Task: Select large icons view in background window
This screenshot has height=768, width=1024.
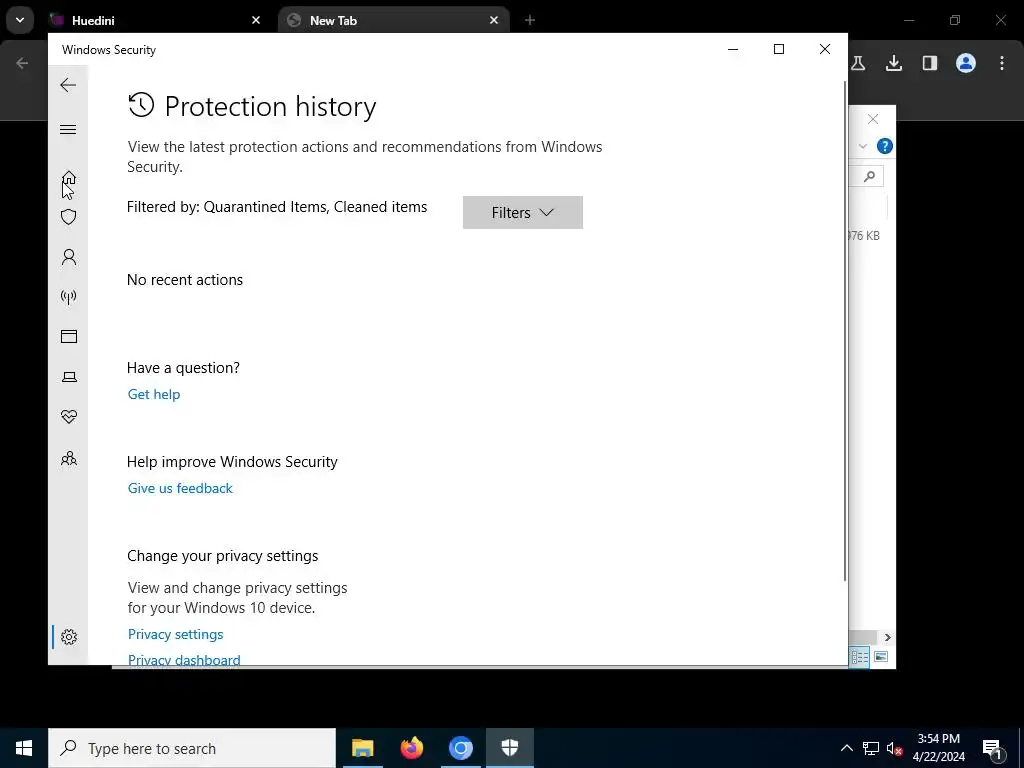Action: tap(881, 657)
